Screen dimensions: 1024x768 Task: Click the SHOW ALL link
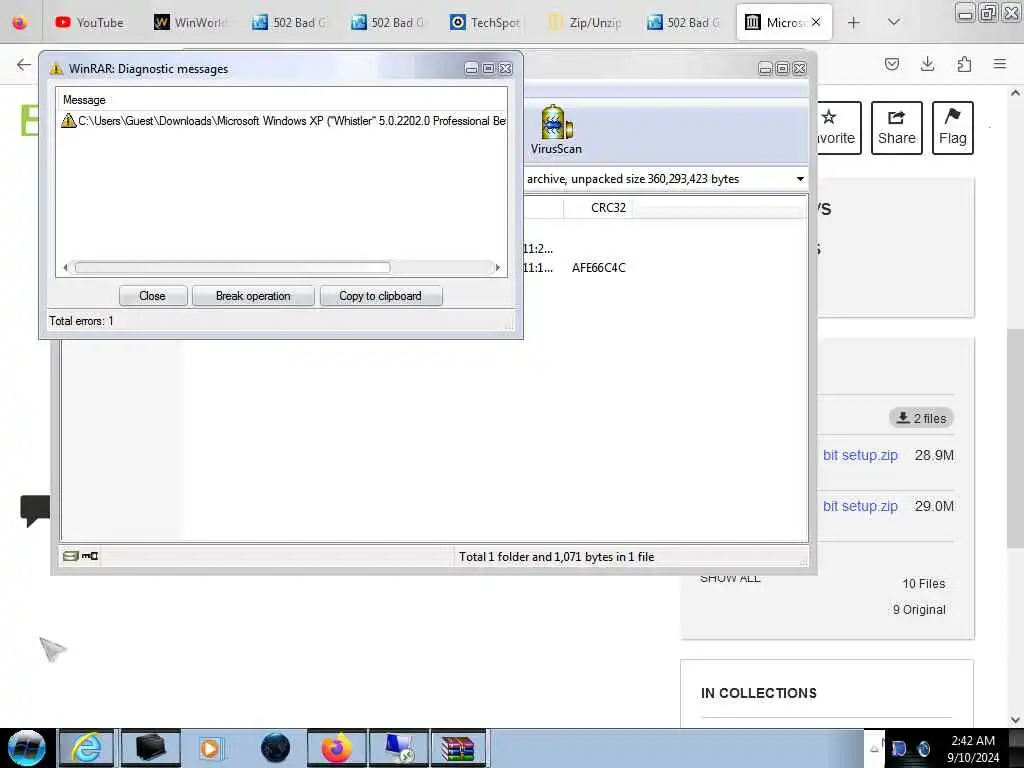(729, 579)
